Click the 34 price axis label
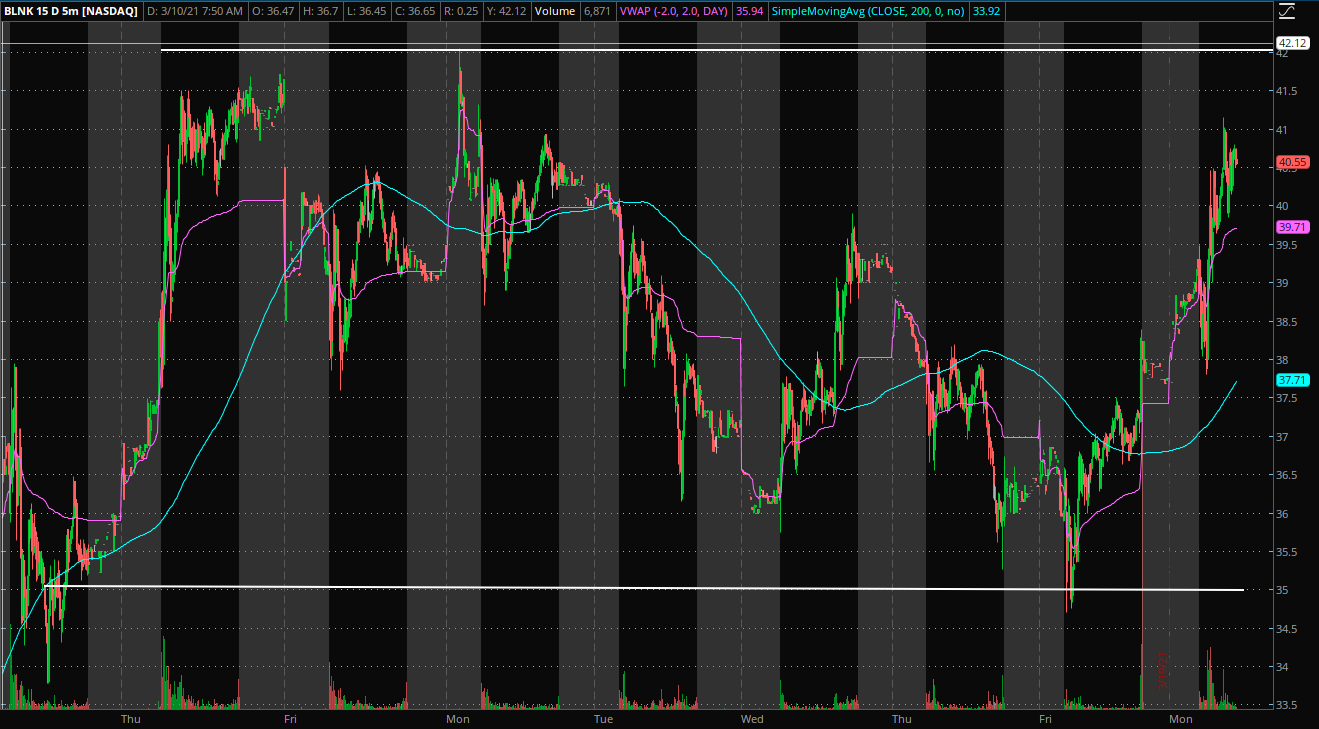Viewport: 1319px width, 729px height. point(1282,667)
